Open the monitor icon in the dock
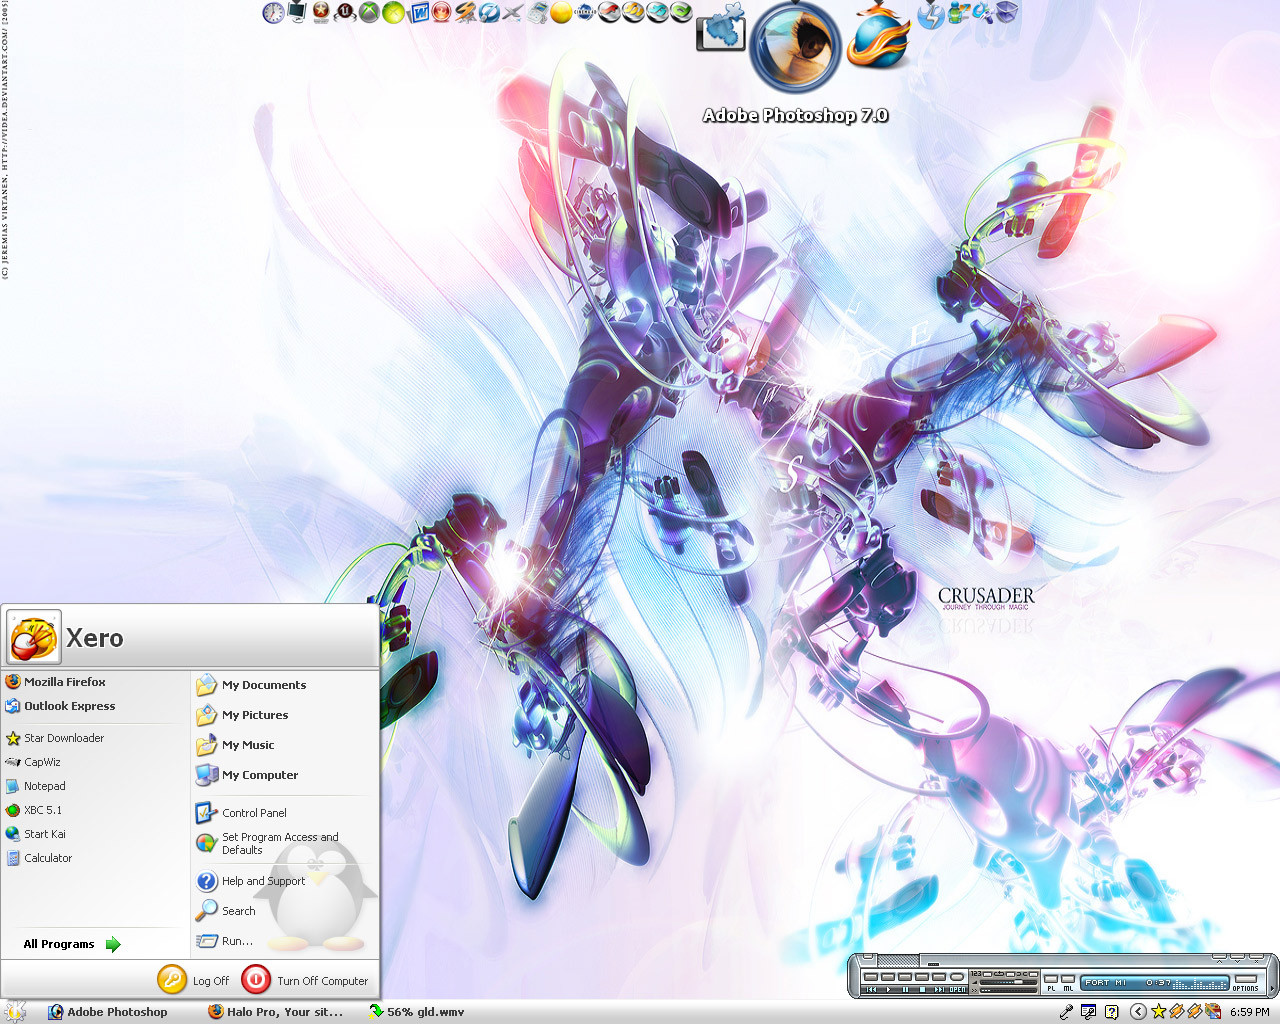Viewport: 1280px width, 1024px height. (x=297, y=12)
